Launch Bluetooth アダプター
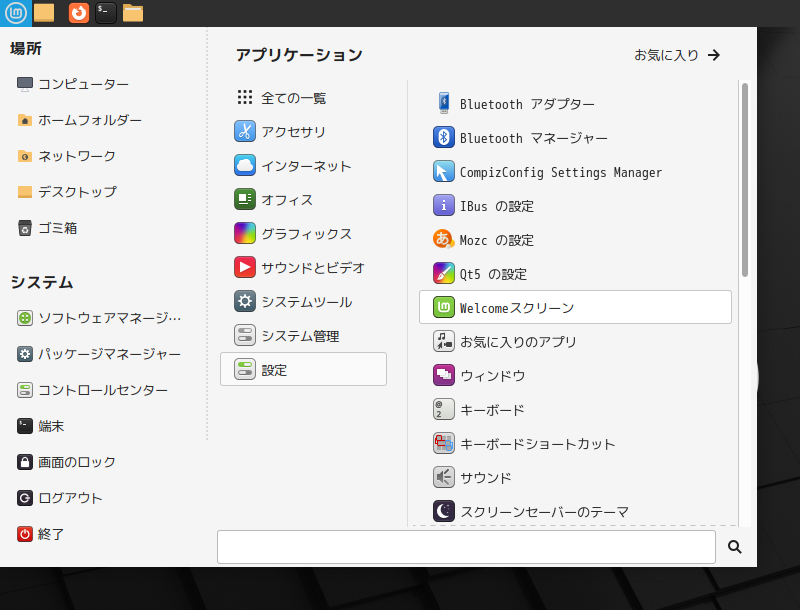Image resolution: width=800 pixels, height=610 pixels. 575,104
